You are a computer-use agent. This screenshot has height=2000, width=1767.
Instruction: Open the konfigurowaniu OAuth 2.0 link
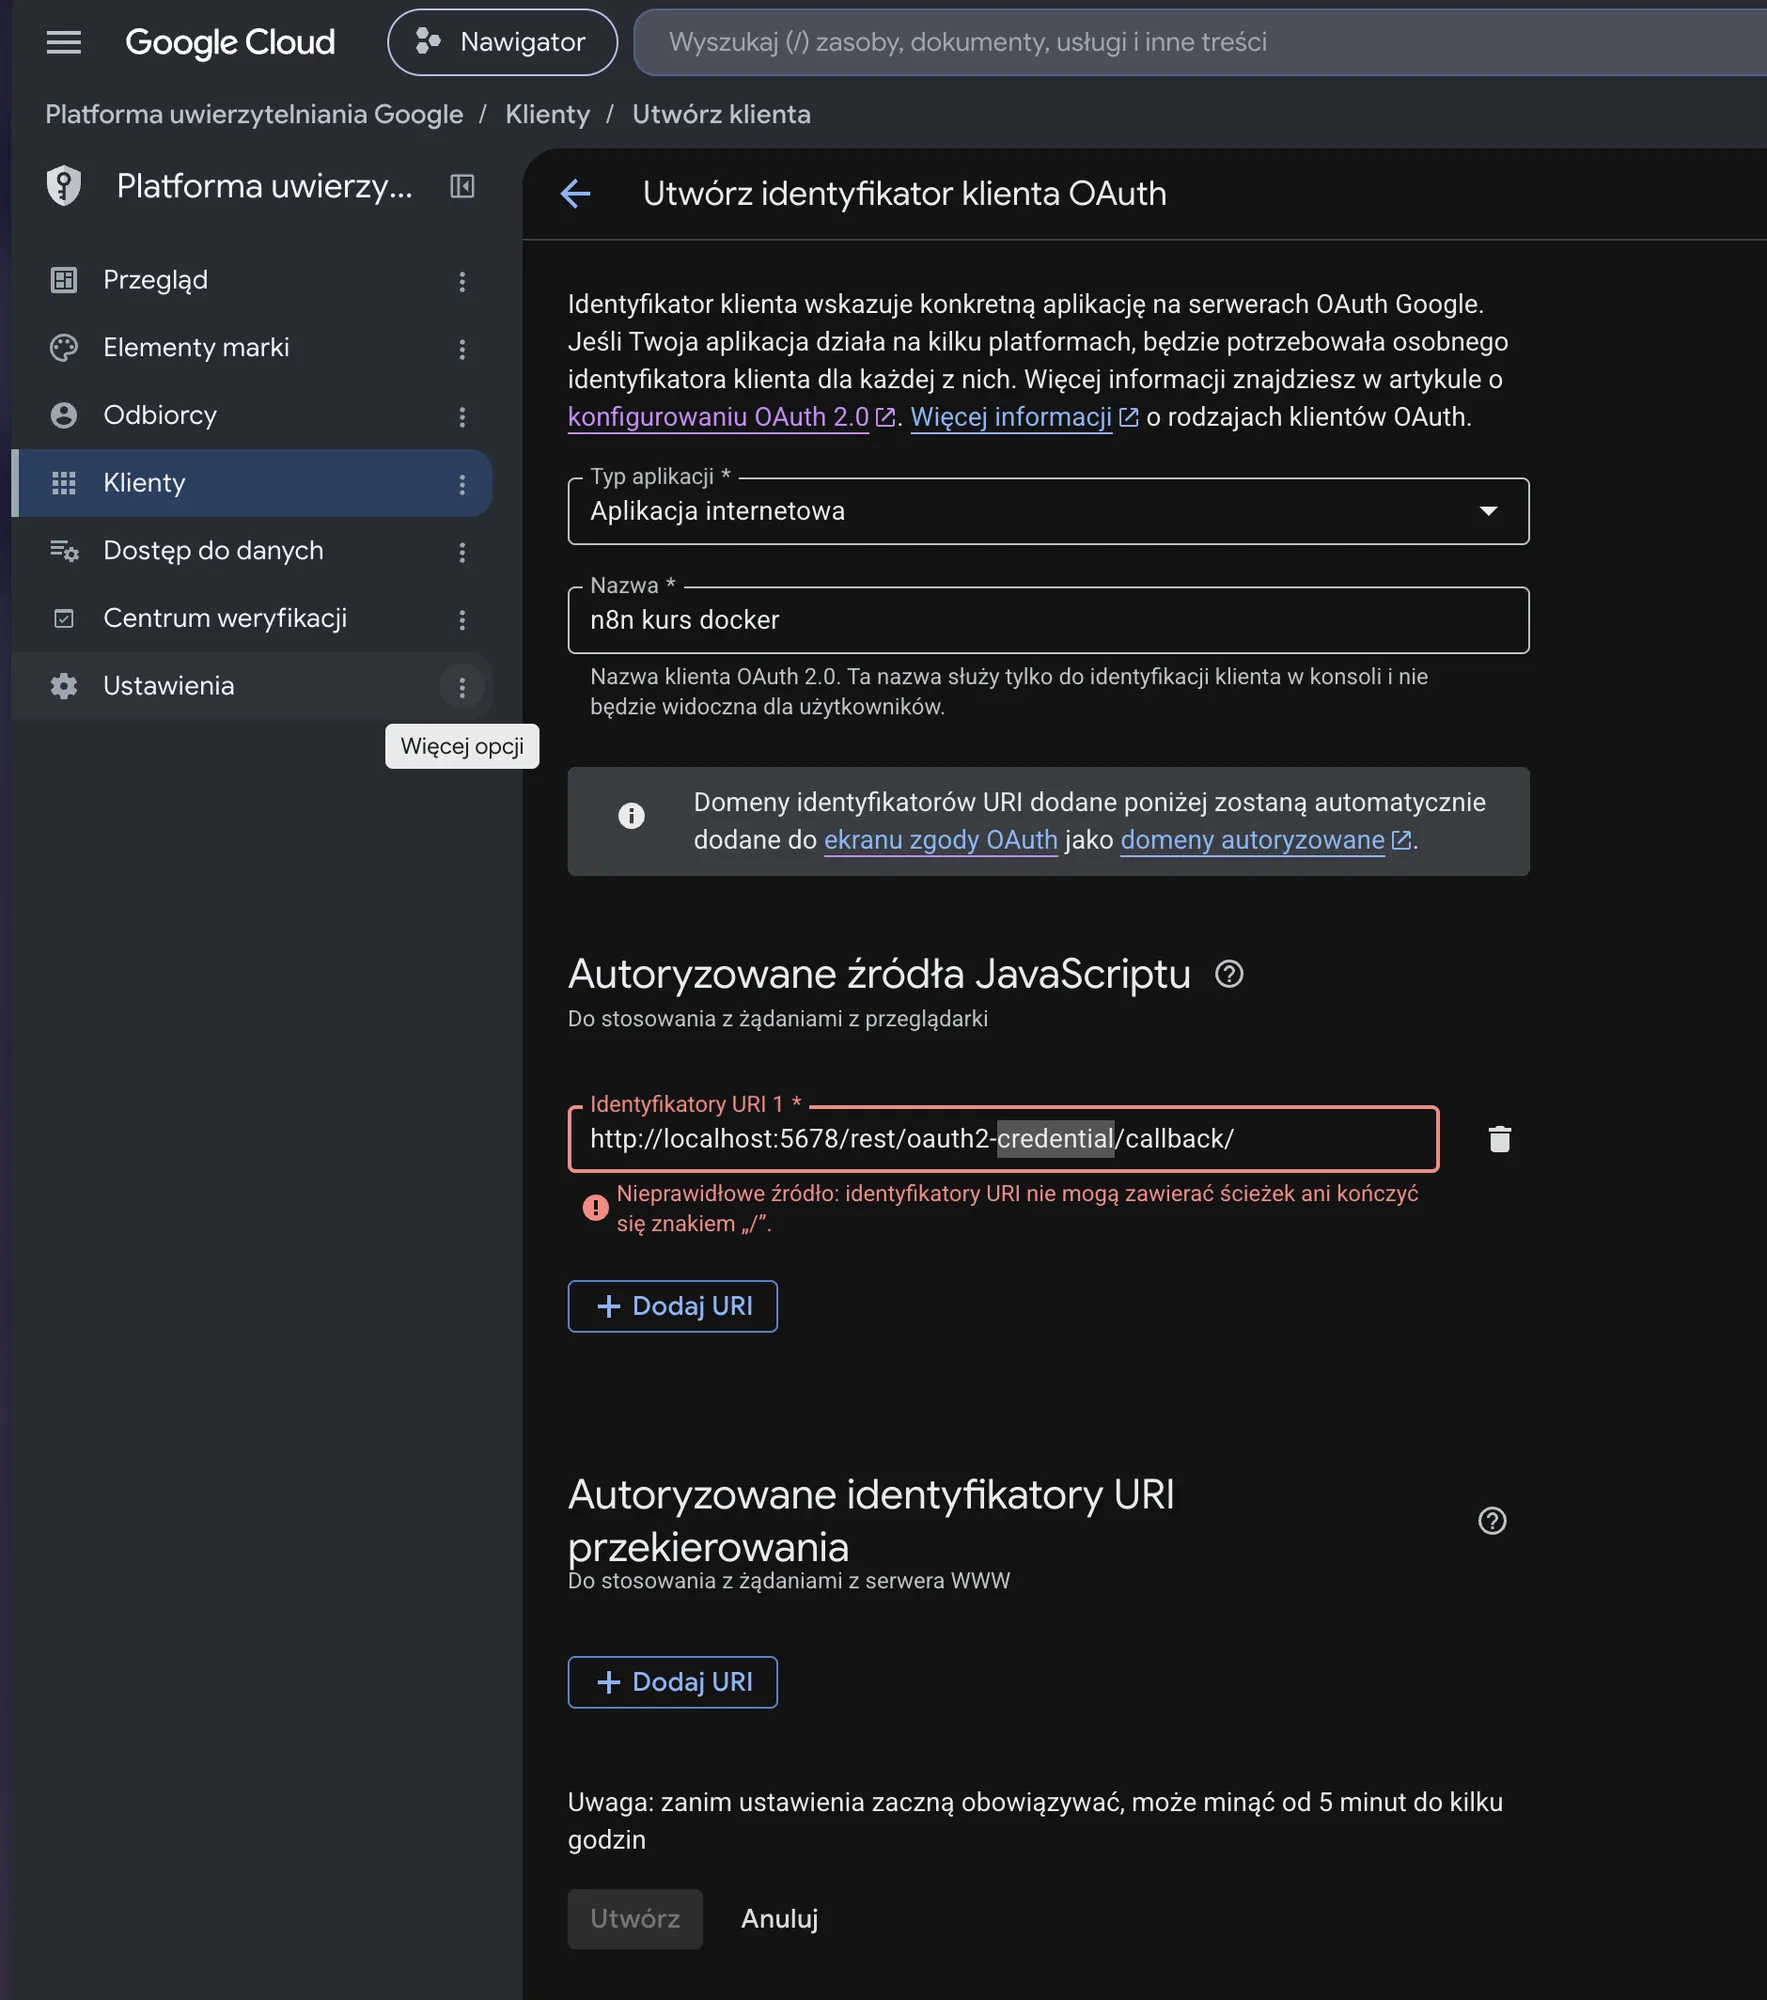pyautogui.click(x=731, y=417)
